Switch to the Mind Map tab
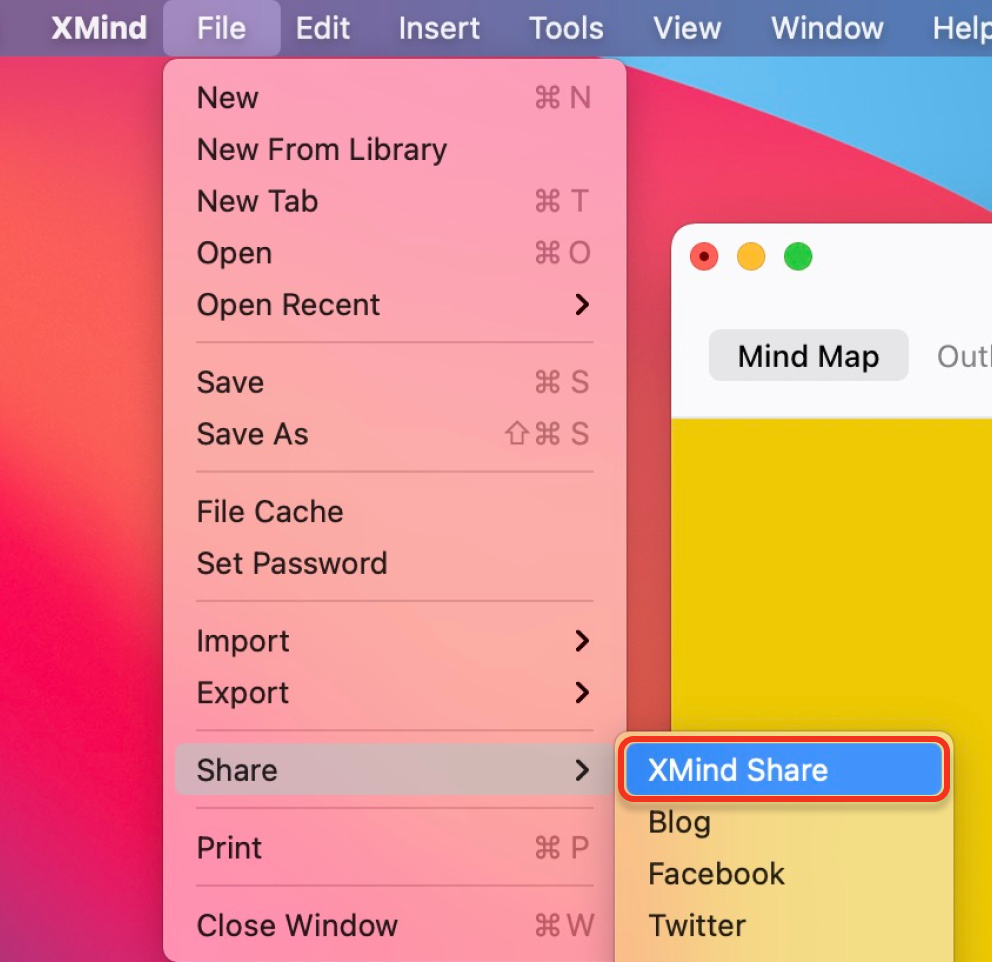 pyautogui.click(x=809, y=356)
